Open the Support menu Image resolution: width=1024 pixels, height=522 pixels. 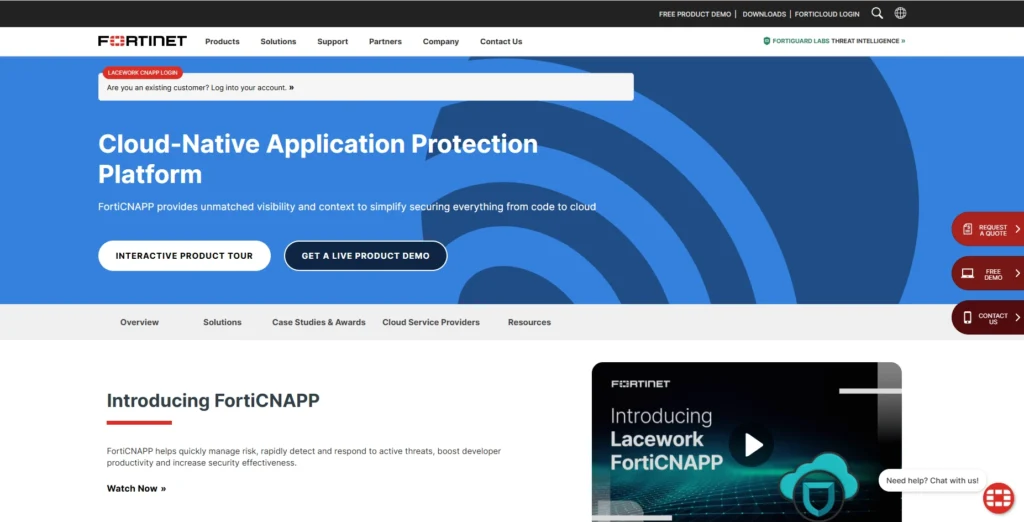tap(332, 41)
